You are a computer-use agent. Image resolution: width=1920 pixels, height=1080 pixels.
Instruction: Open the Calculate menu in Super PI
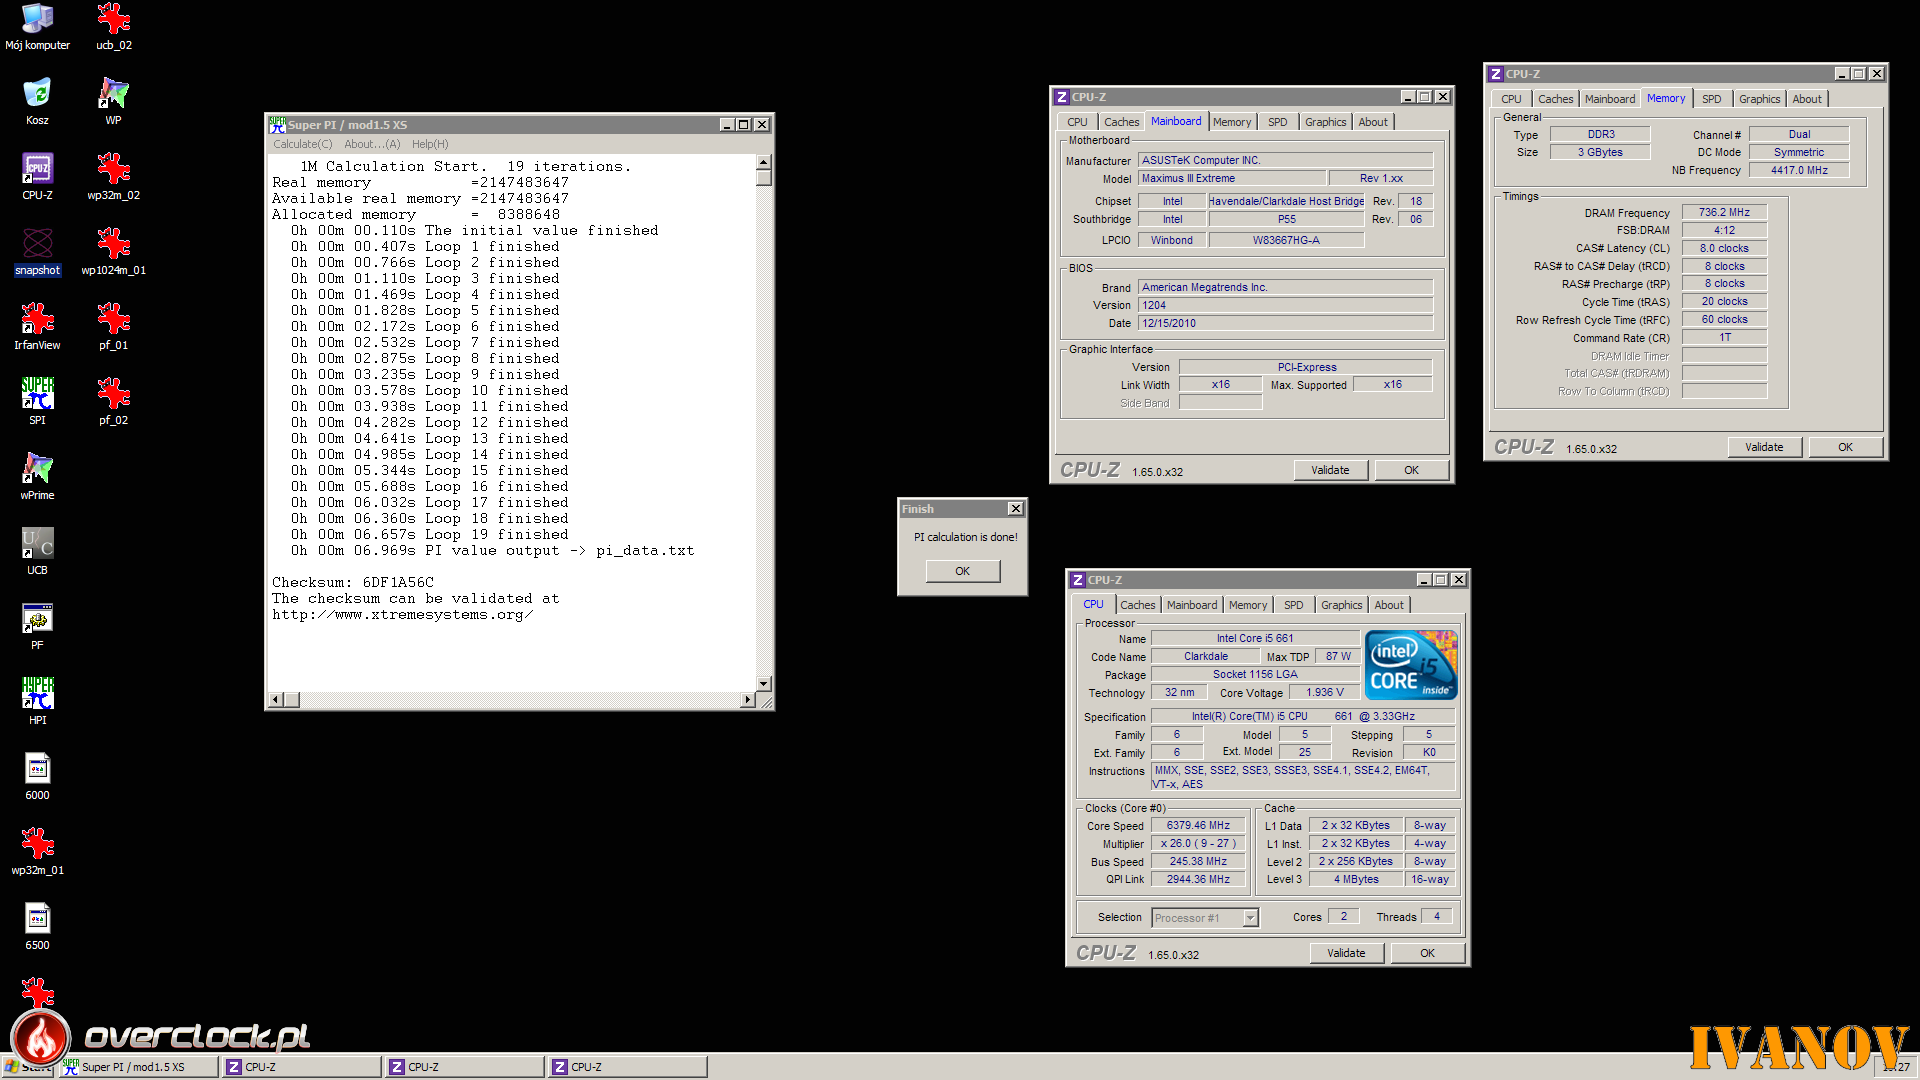(303, 144)
